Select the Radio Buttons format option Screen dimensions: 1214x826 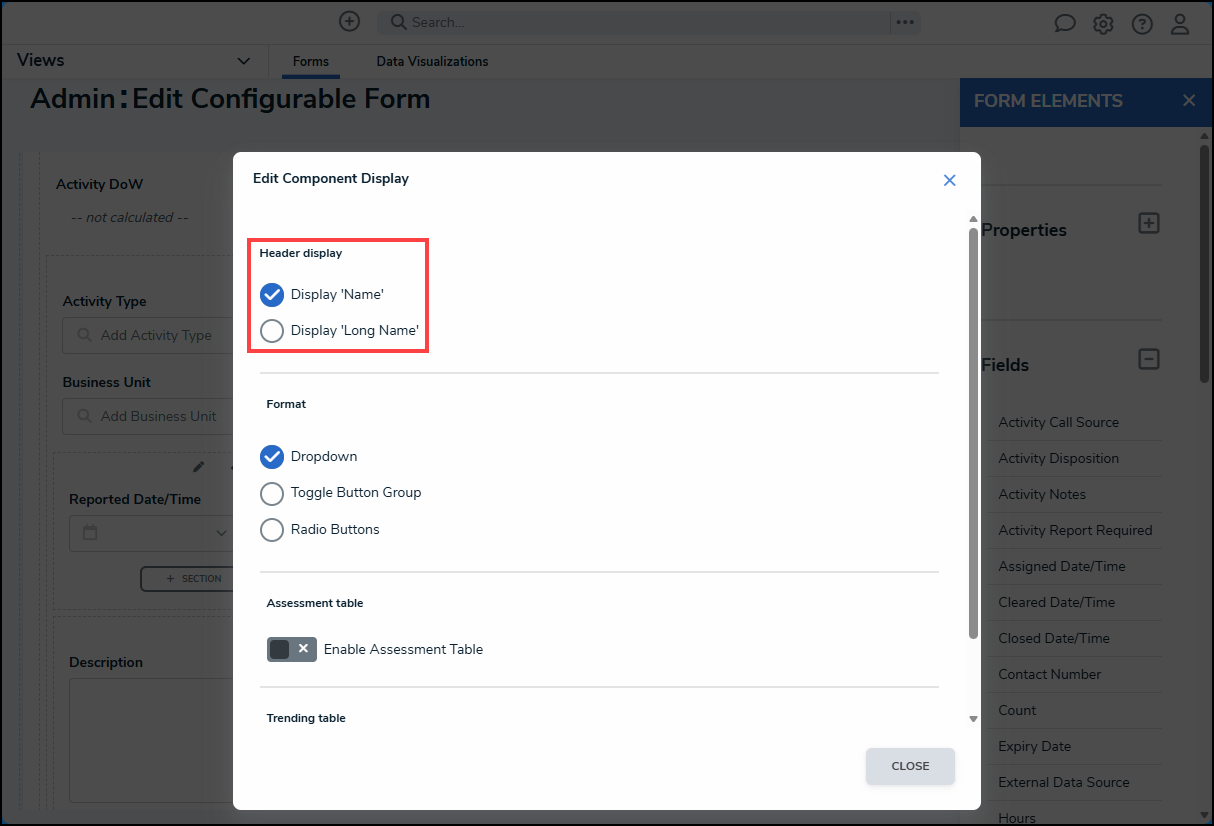(x=272, y=530)
